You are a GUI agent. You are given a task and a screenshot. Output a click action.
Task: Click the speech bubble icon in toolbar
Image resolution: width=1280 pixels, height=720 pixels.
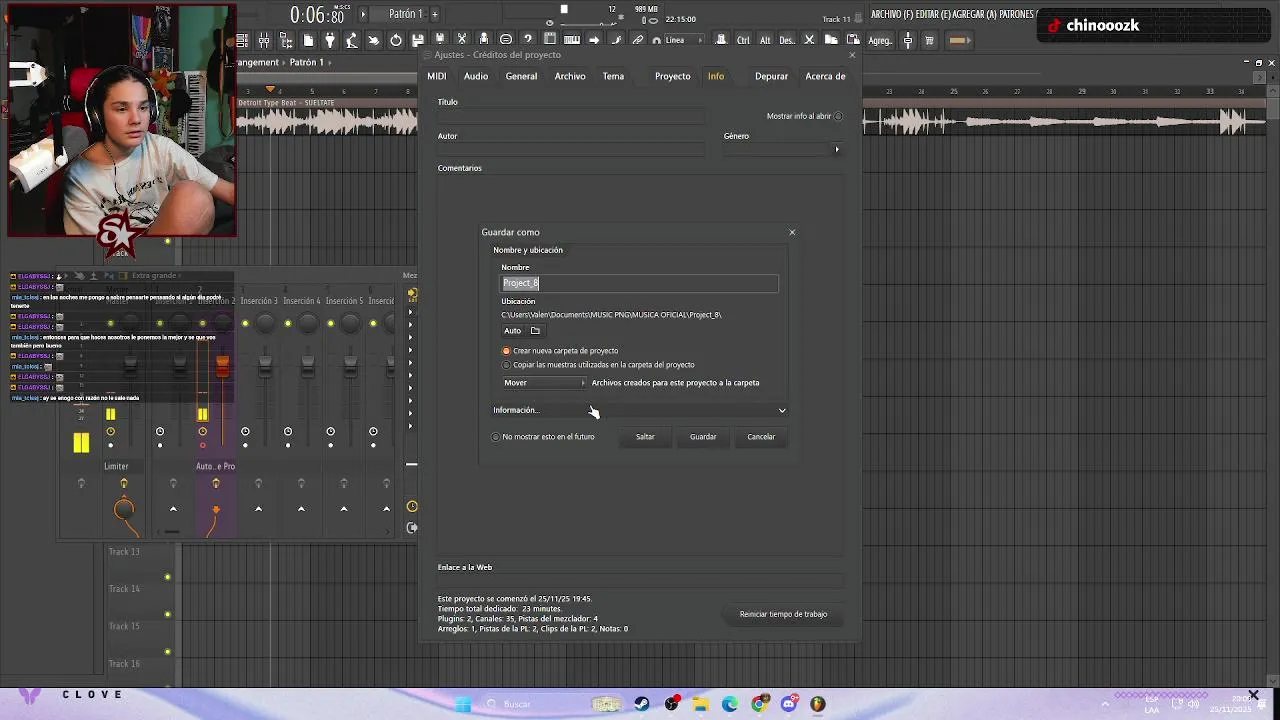pos(506,40)
